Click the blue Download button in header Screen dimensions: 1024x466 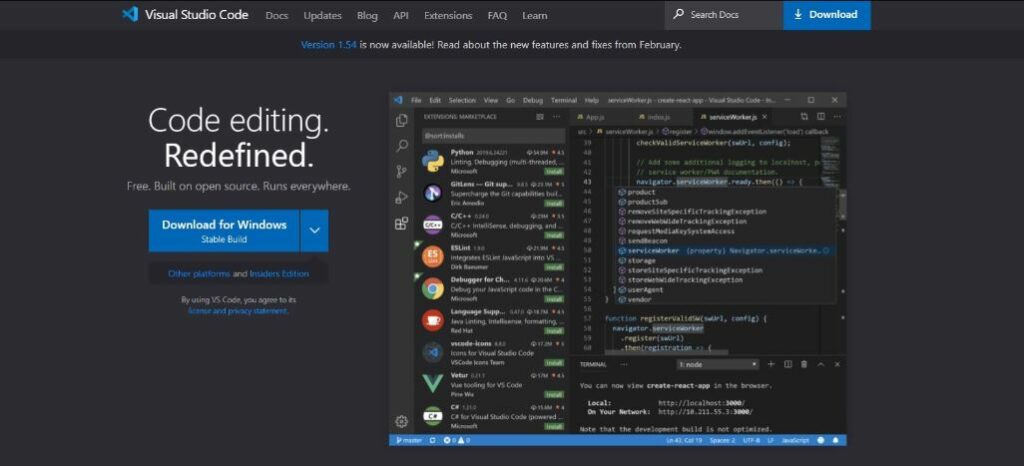pyautogui.click(x=827, y=14)
